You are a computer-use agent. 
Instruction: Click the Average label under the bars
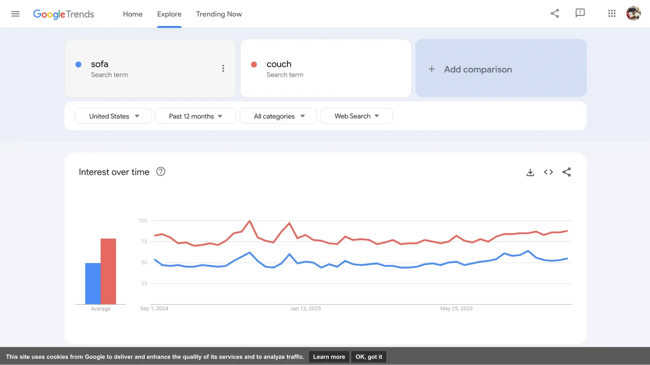[x=101, y=309]
